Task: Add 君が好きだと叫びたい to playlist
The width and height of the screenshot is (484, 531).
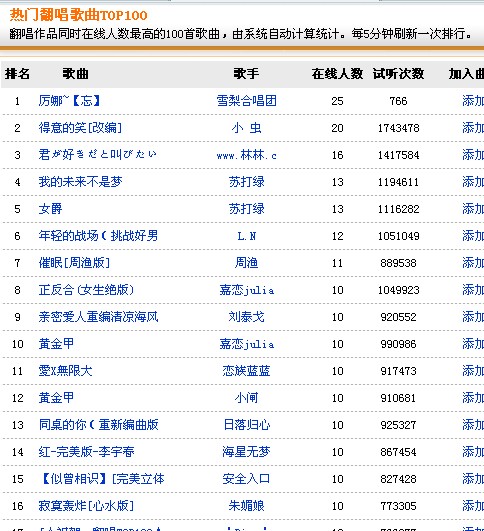Action: pos(473,155)
